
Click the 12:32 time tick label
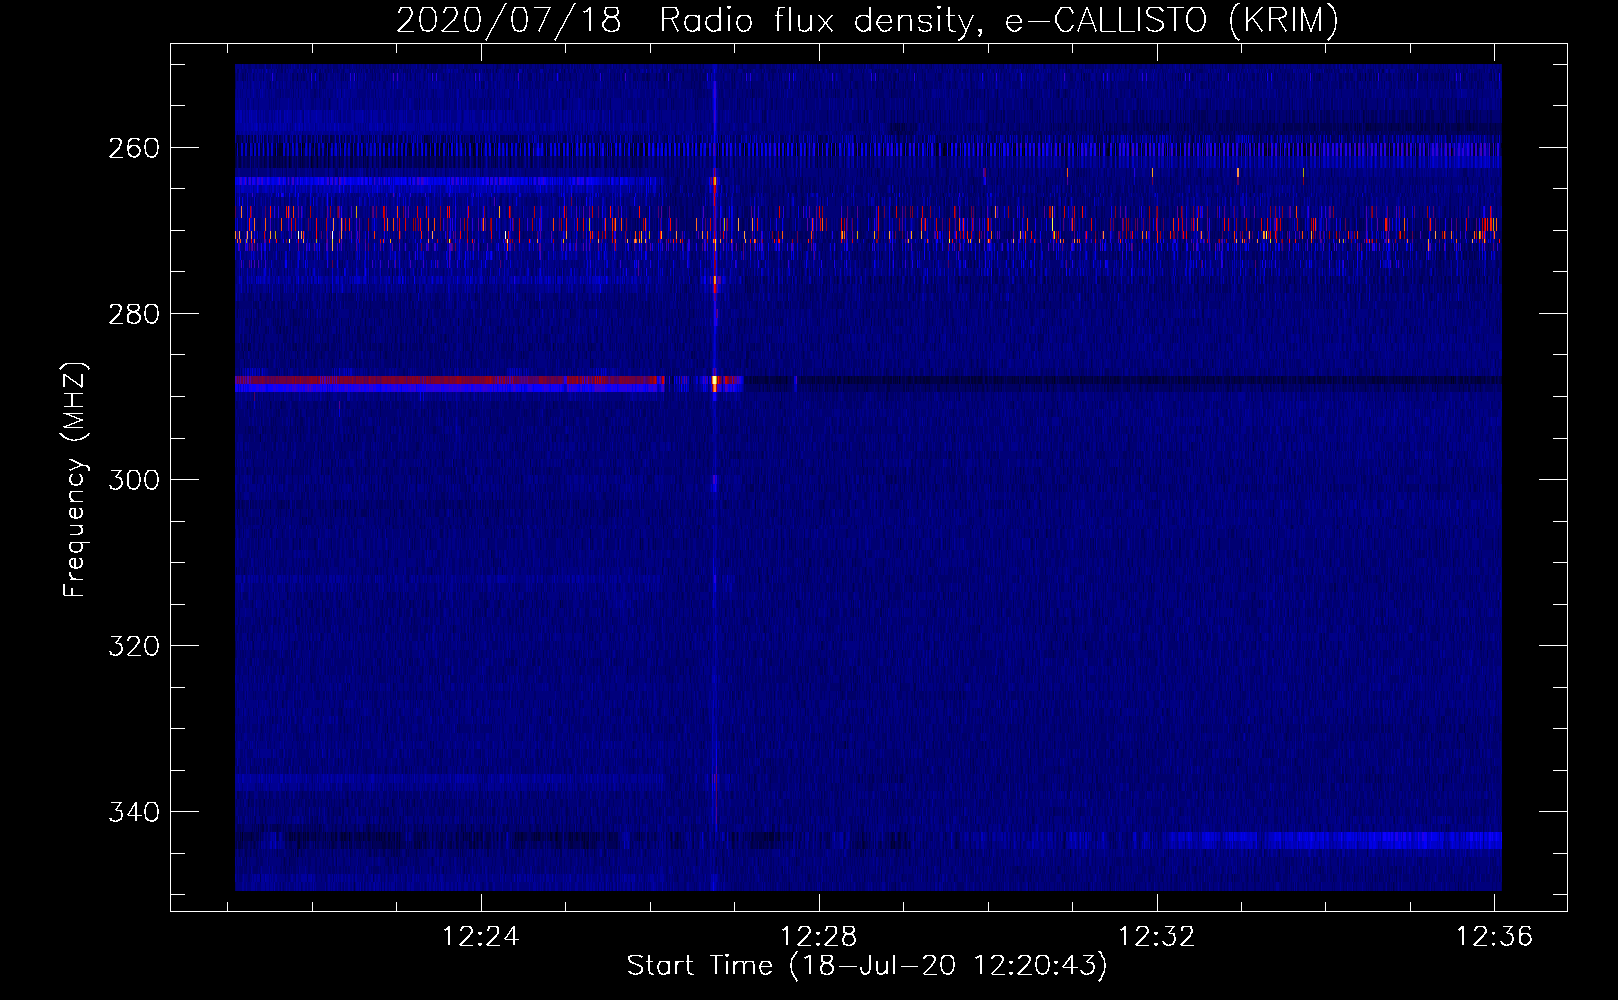[1157, 937]
